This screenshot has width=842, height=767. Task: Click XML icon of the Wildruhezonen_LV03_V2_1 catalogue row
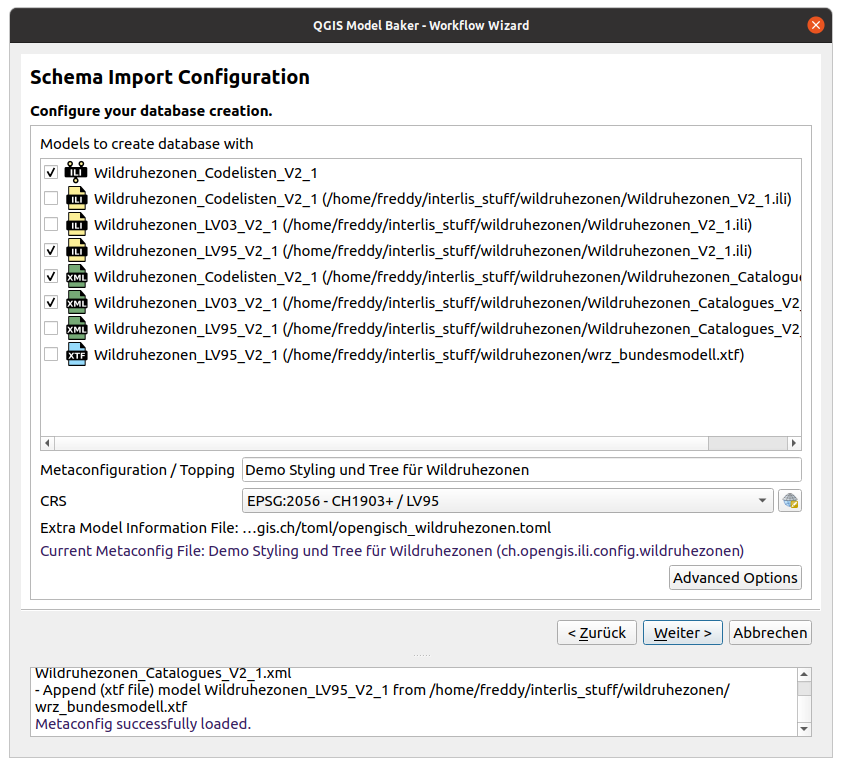click(76, 302)
